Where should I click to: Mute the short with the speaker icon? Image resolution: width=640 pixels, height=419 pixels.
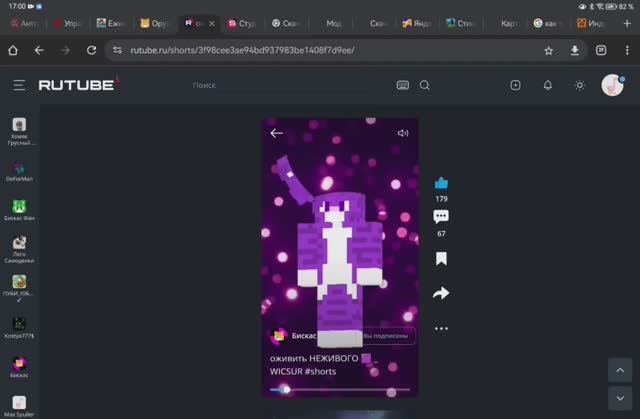(403, 133)
